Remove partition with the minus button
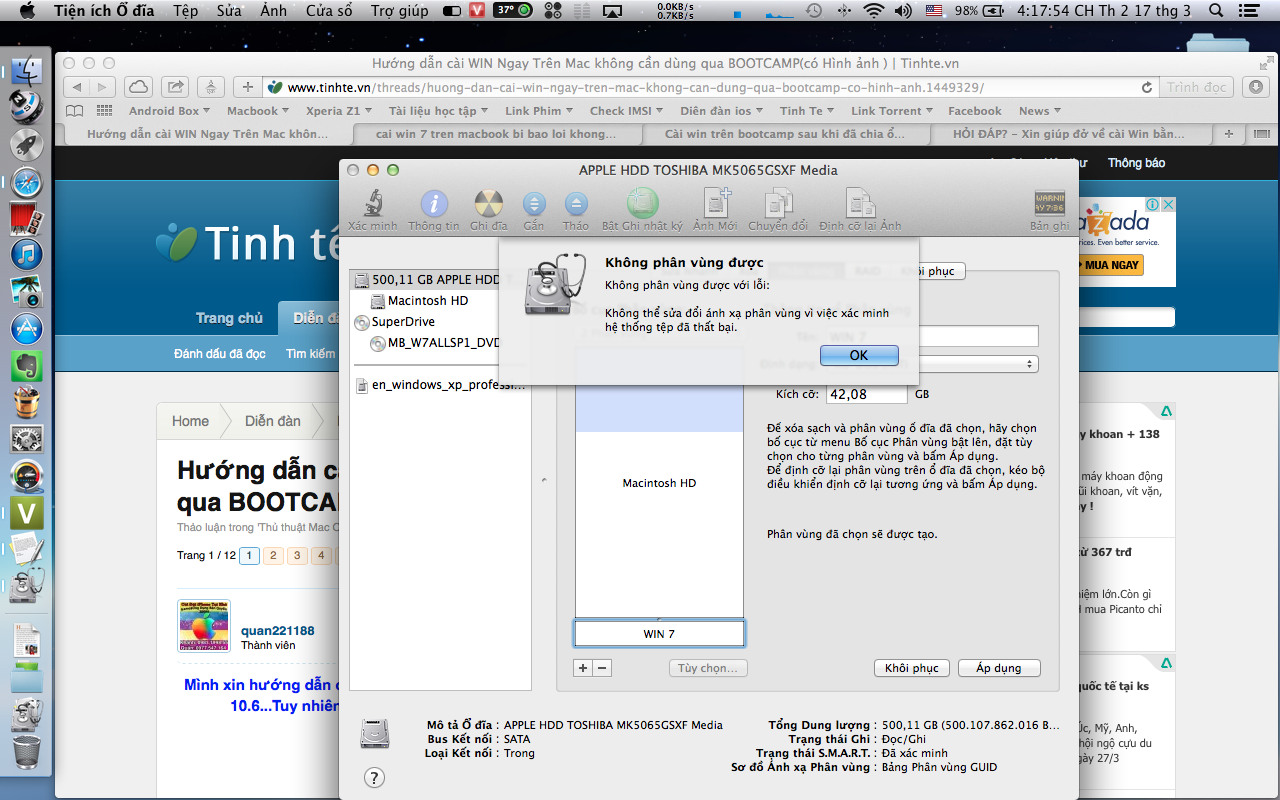Viewport: 1280px width, 800px height. click(602, 668)
